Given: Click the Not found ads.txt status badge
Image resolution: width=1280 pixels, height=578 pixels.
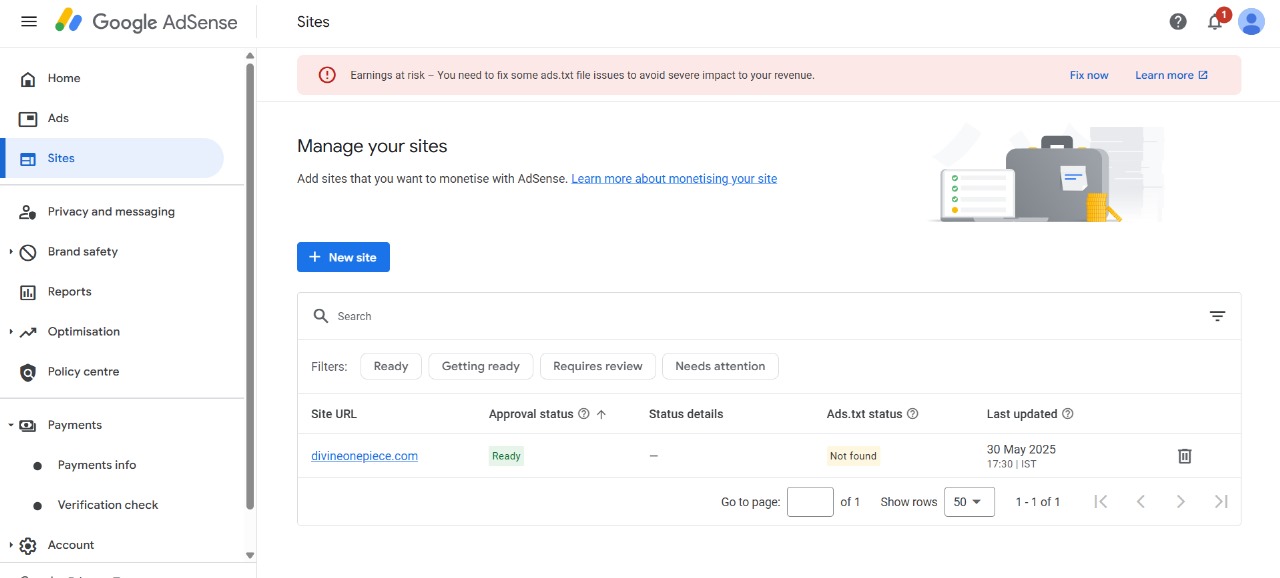Looking at the screenshot, I should 853,456.
